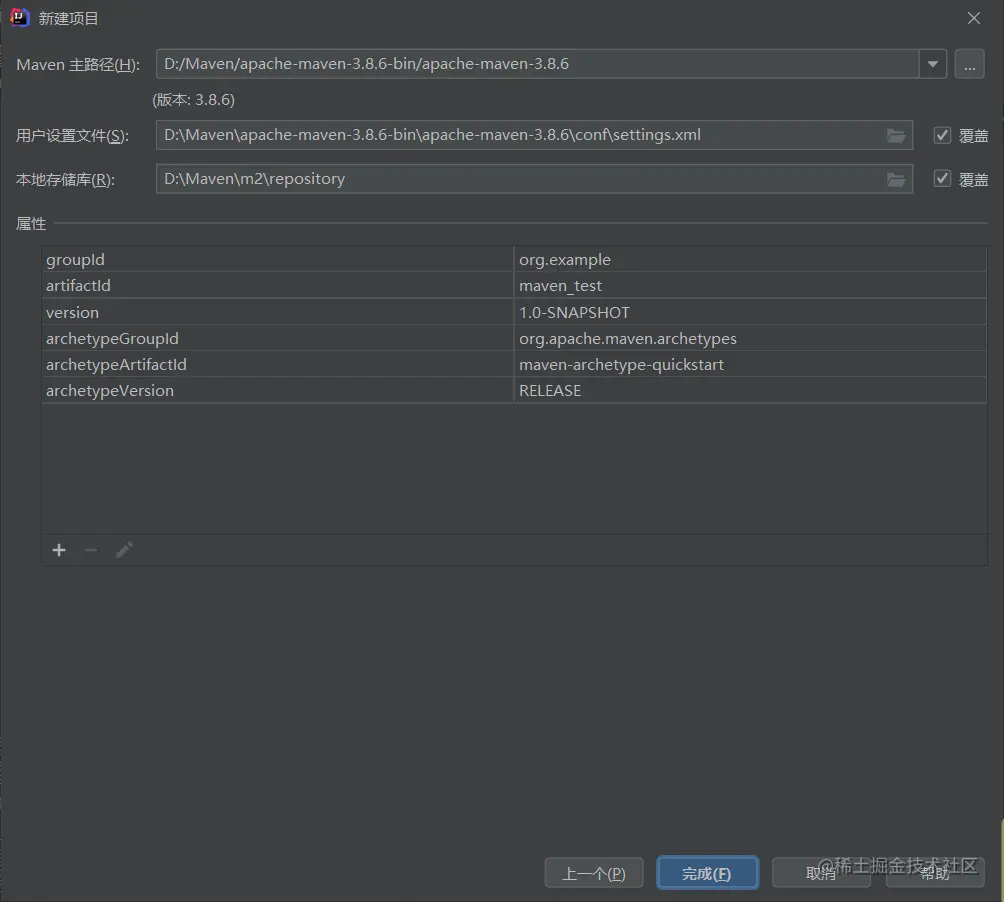Toggle override checkbox for local repository

(942, 179)
